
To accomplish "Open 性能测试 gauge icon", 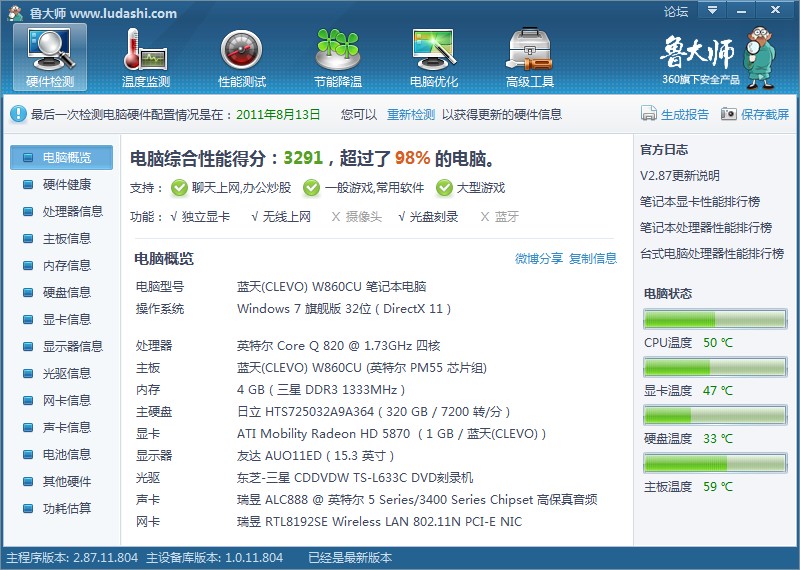I will (x=241, y=50).
